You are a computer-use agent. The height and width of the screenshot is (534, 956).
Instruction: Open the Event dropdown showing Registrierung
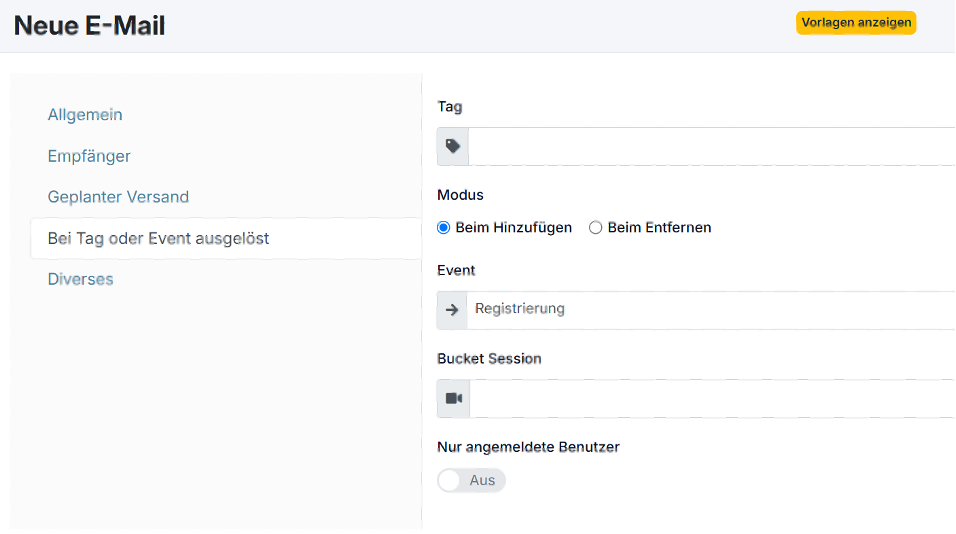point(710,310)
